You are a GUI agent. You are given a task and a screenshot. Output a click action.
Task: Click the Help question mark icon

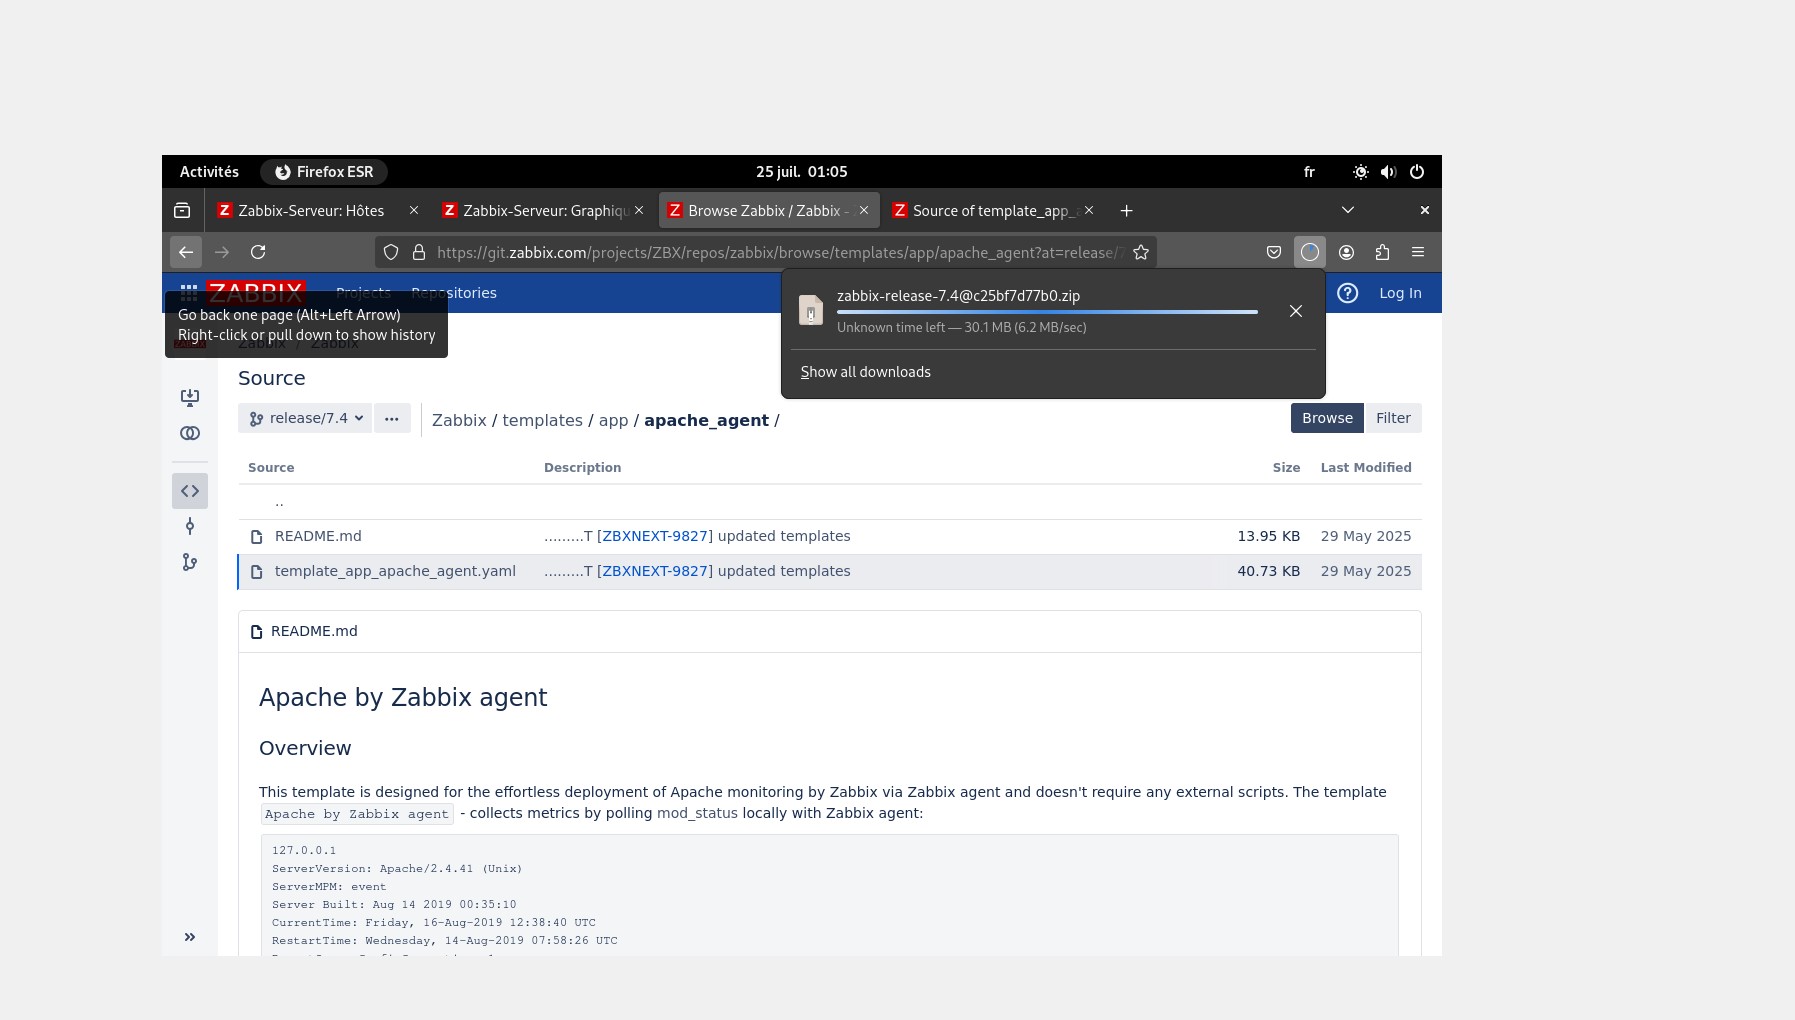(x=1347, y=293)
